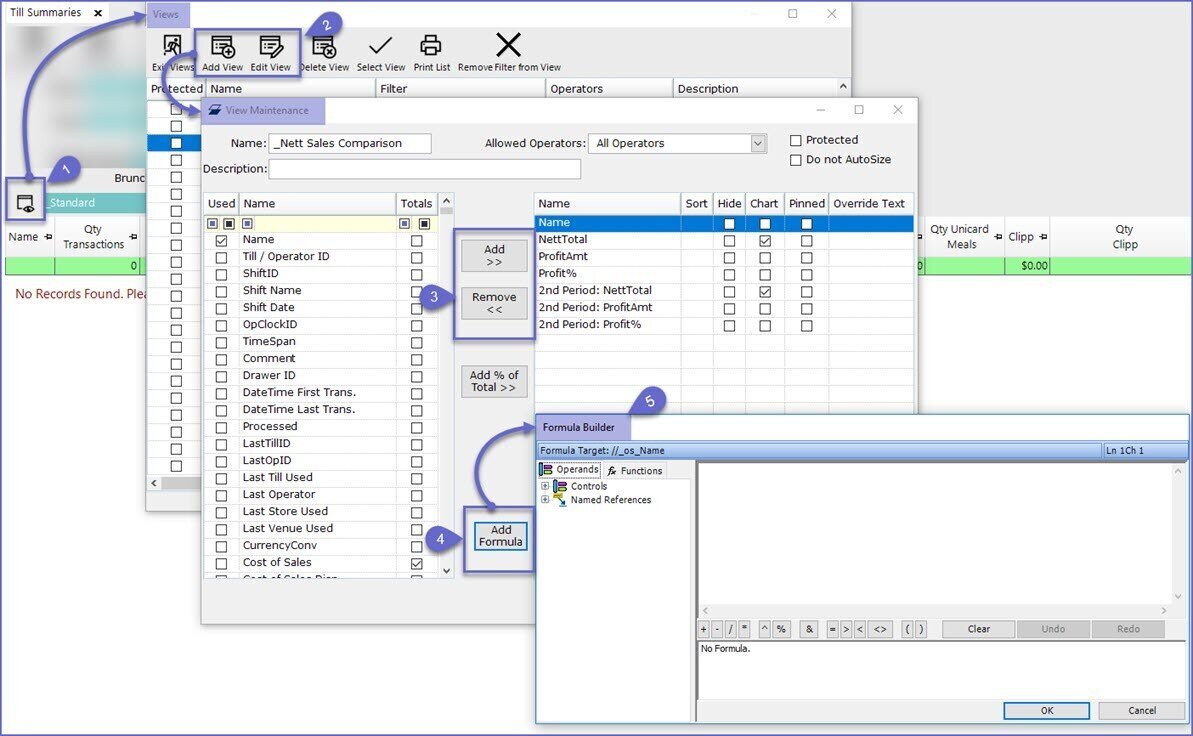Click the Add View toolbar icon
The height and width of the screenshot is (736, 1193).
(222, 47)
